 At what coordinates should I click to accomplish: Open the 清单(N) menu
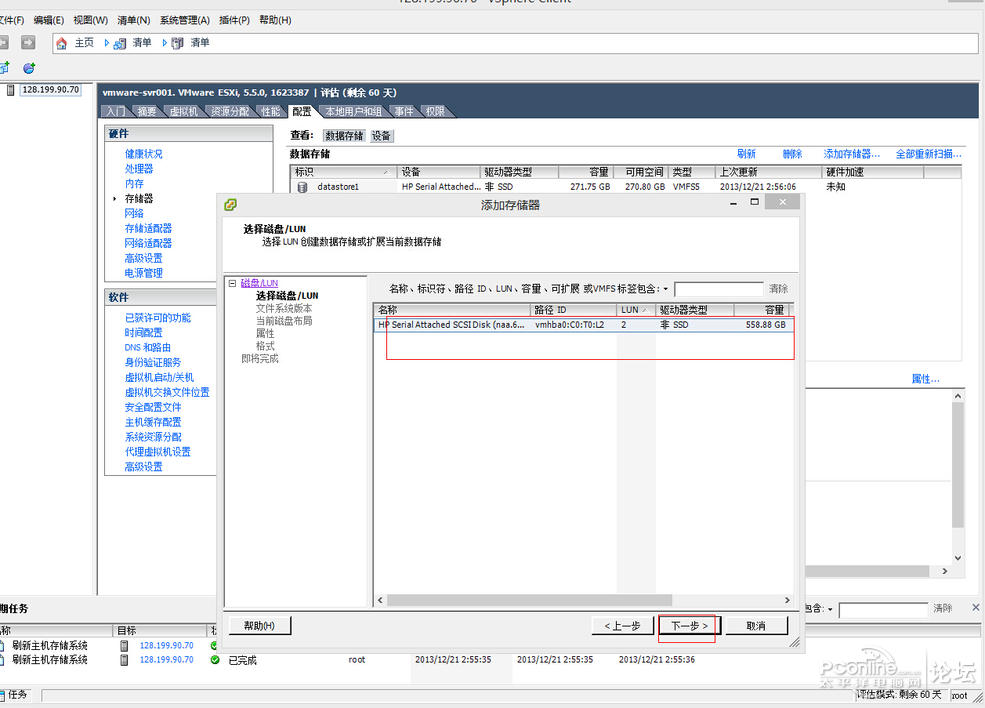(134, 20)
